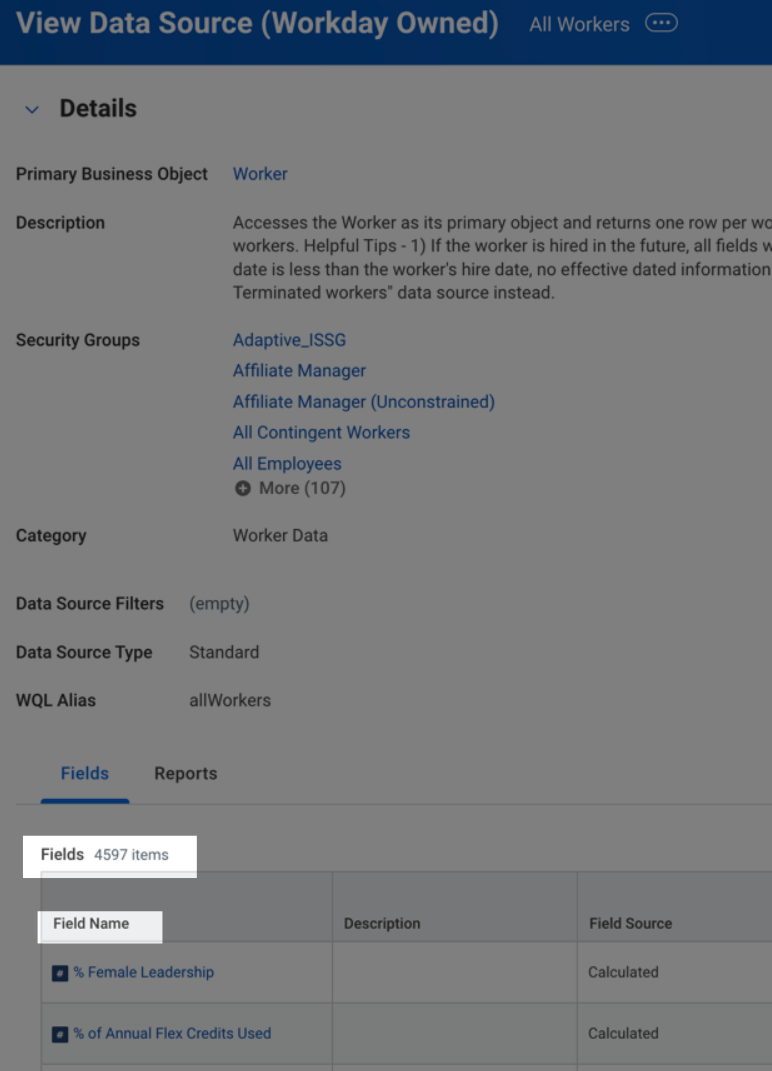This screenshot has width=772, height=1071.
Task: Click the All Workers title text
Action: 579,24
